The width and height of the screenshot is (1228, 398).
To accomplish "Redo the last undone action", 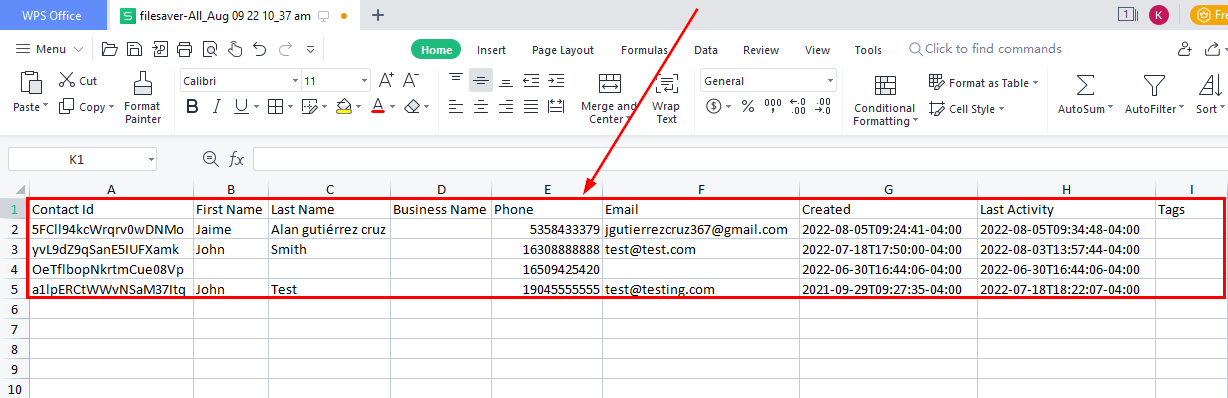I will tap(285, 49).
